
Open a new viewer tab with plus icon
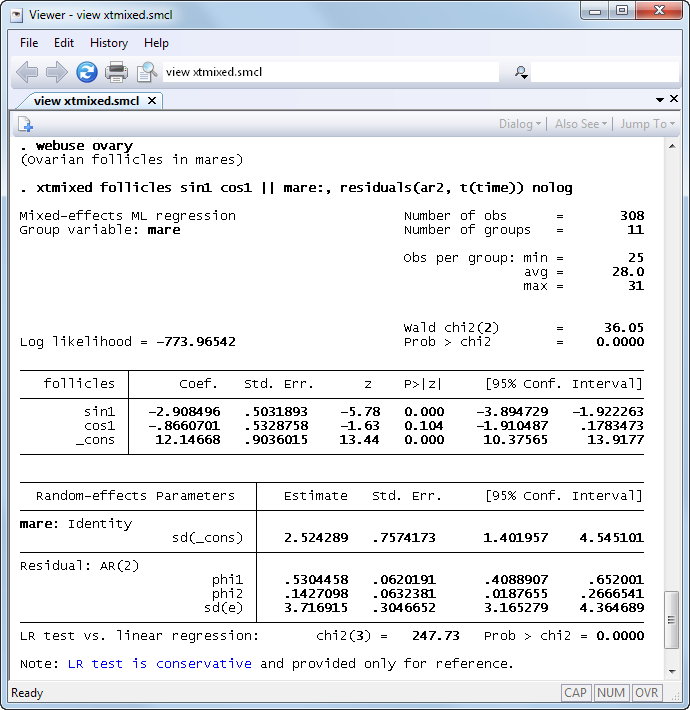click(x=25, y=124)
